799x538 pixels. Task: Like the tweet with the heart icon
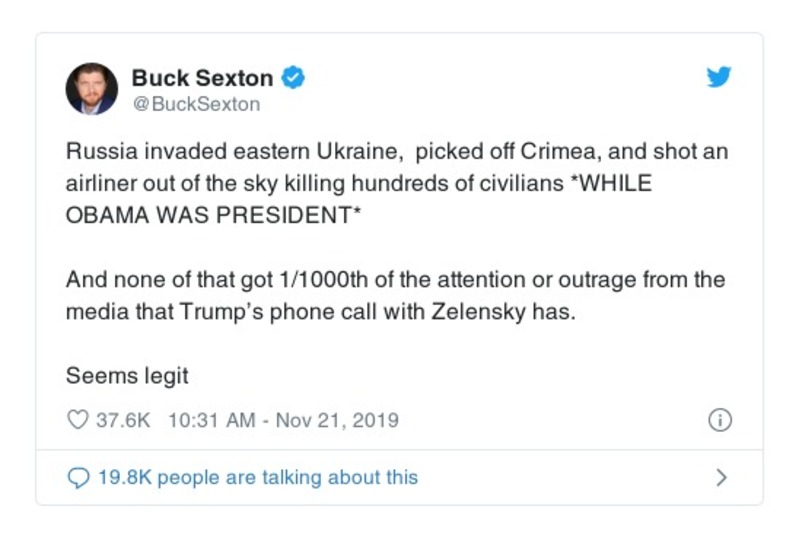77,420
